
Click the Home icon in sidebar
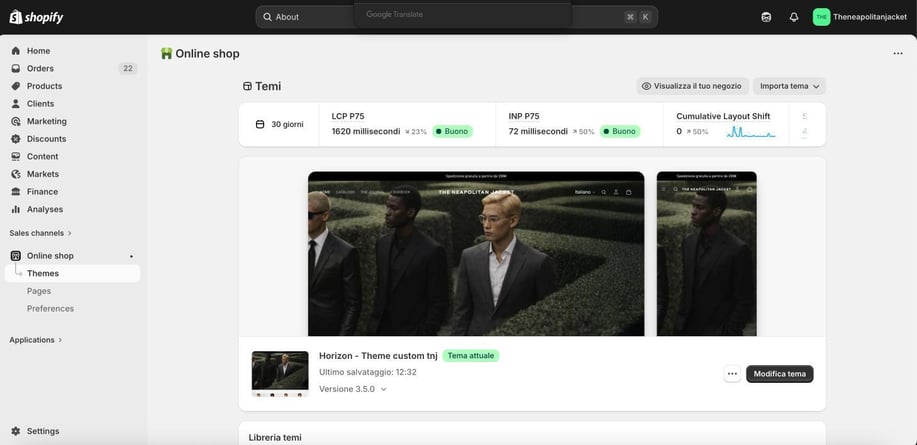tap(16, 51)
